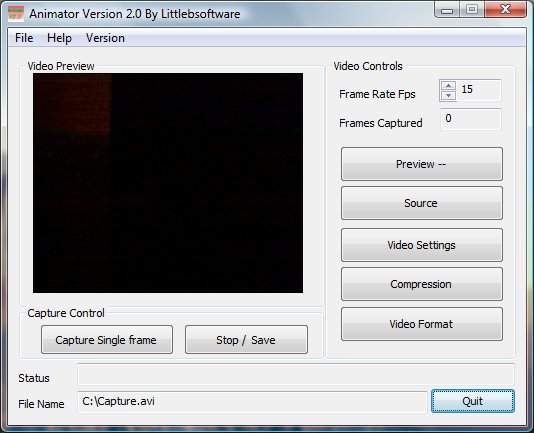Open the Version menu
Screen dimensions: 534x433
coord(105,38)
